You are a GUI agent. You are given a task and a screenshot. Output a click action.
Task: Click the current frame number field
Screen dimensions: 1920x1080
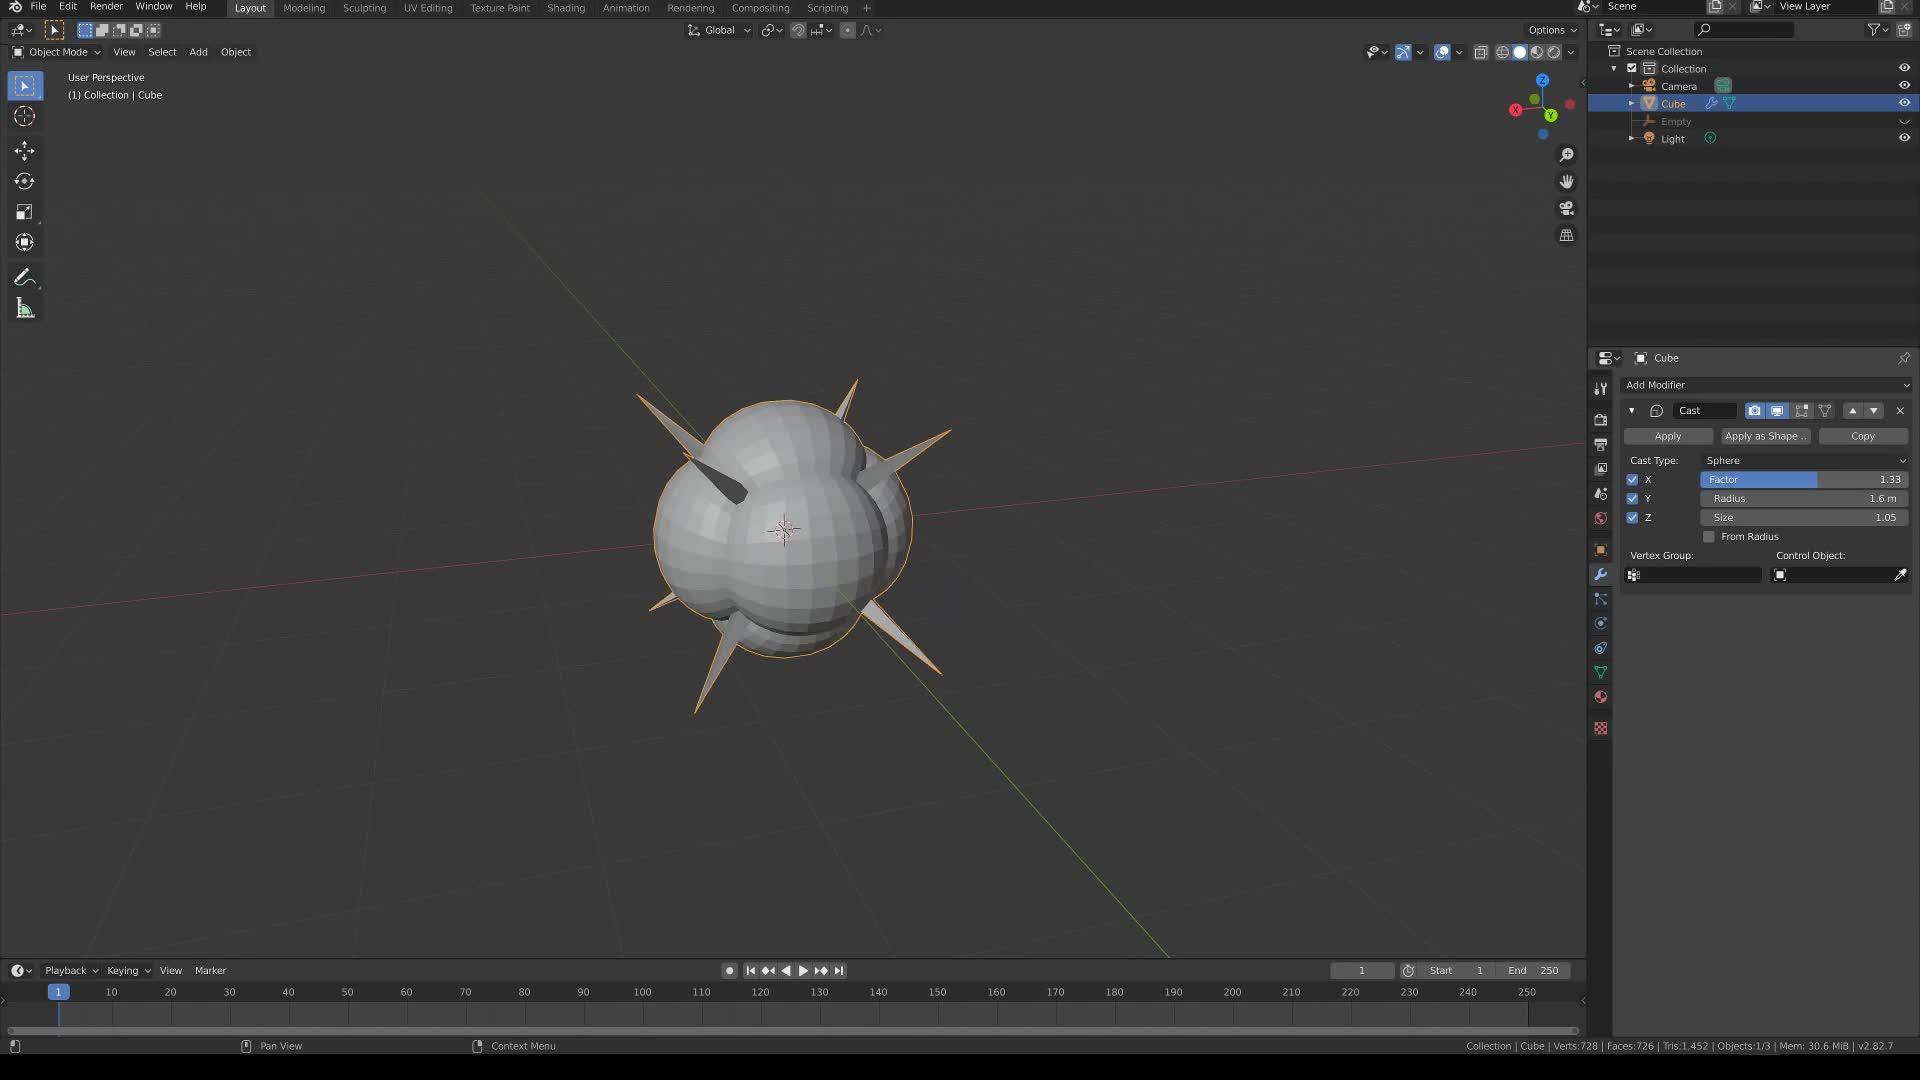click(1362, 970)
